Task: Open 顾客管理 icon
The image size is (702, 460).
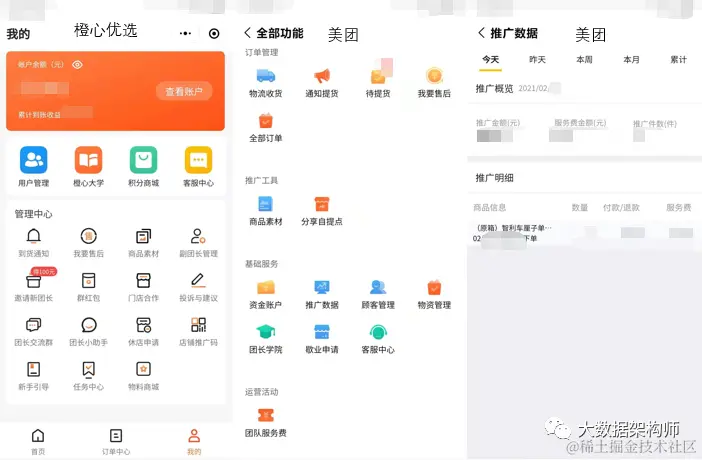Action: coord(378,287)
